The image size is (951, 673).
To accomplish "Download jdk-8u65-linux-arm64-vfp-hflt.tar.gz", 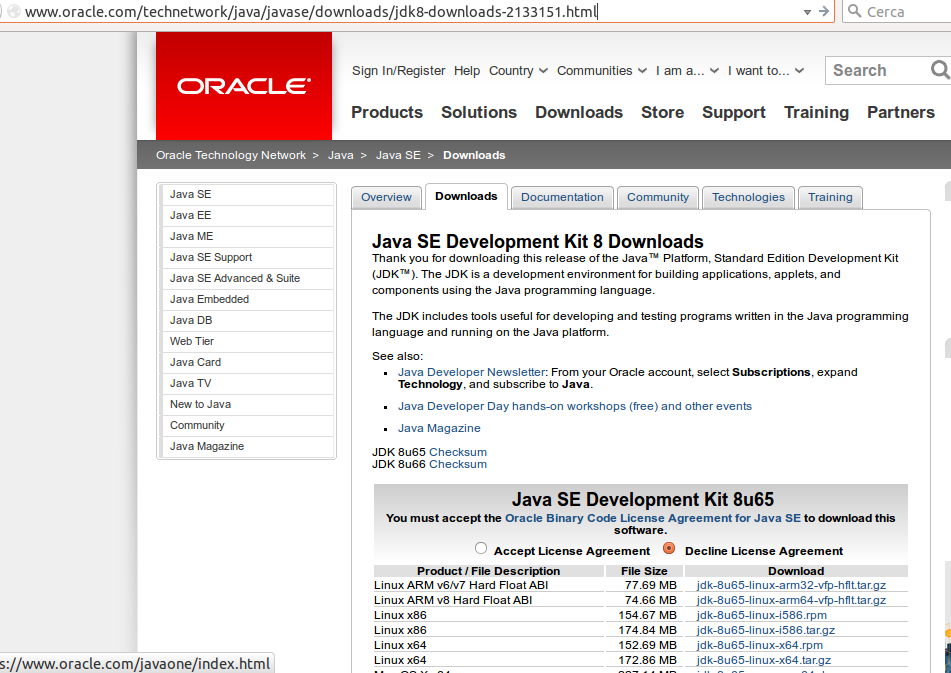I will pyautogui.click(x=791, y=600).
